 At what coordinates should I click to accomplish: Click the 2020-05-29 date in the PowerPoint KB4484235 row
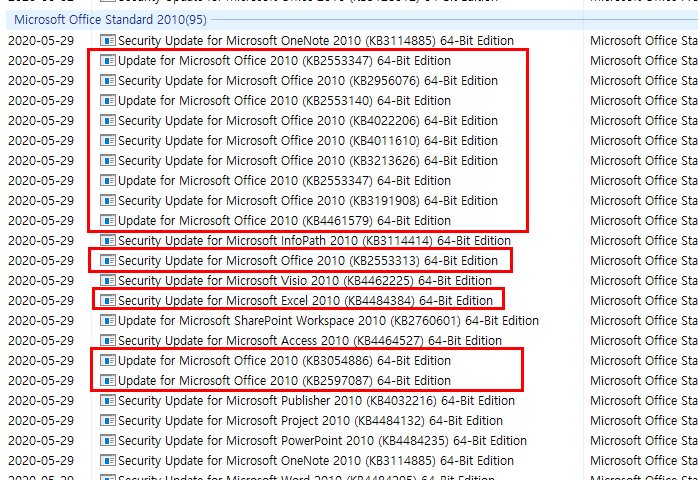pos(41,441)
